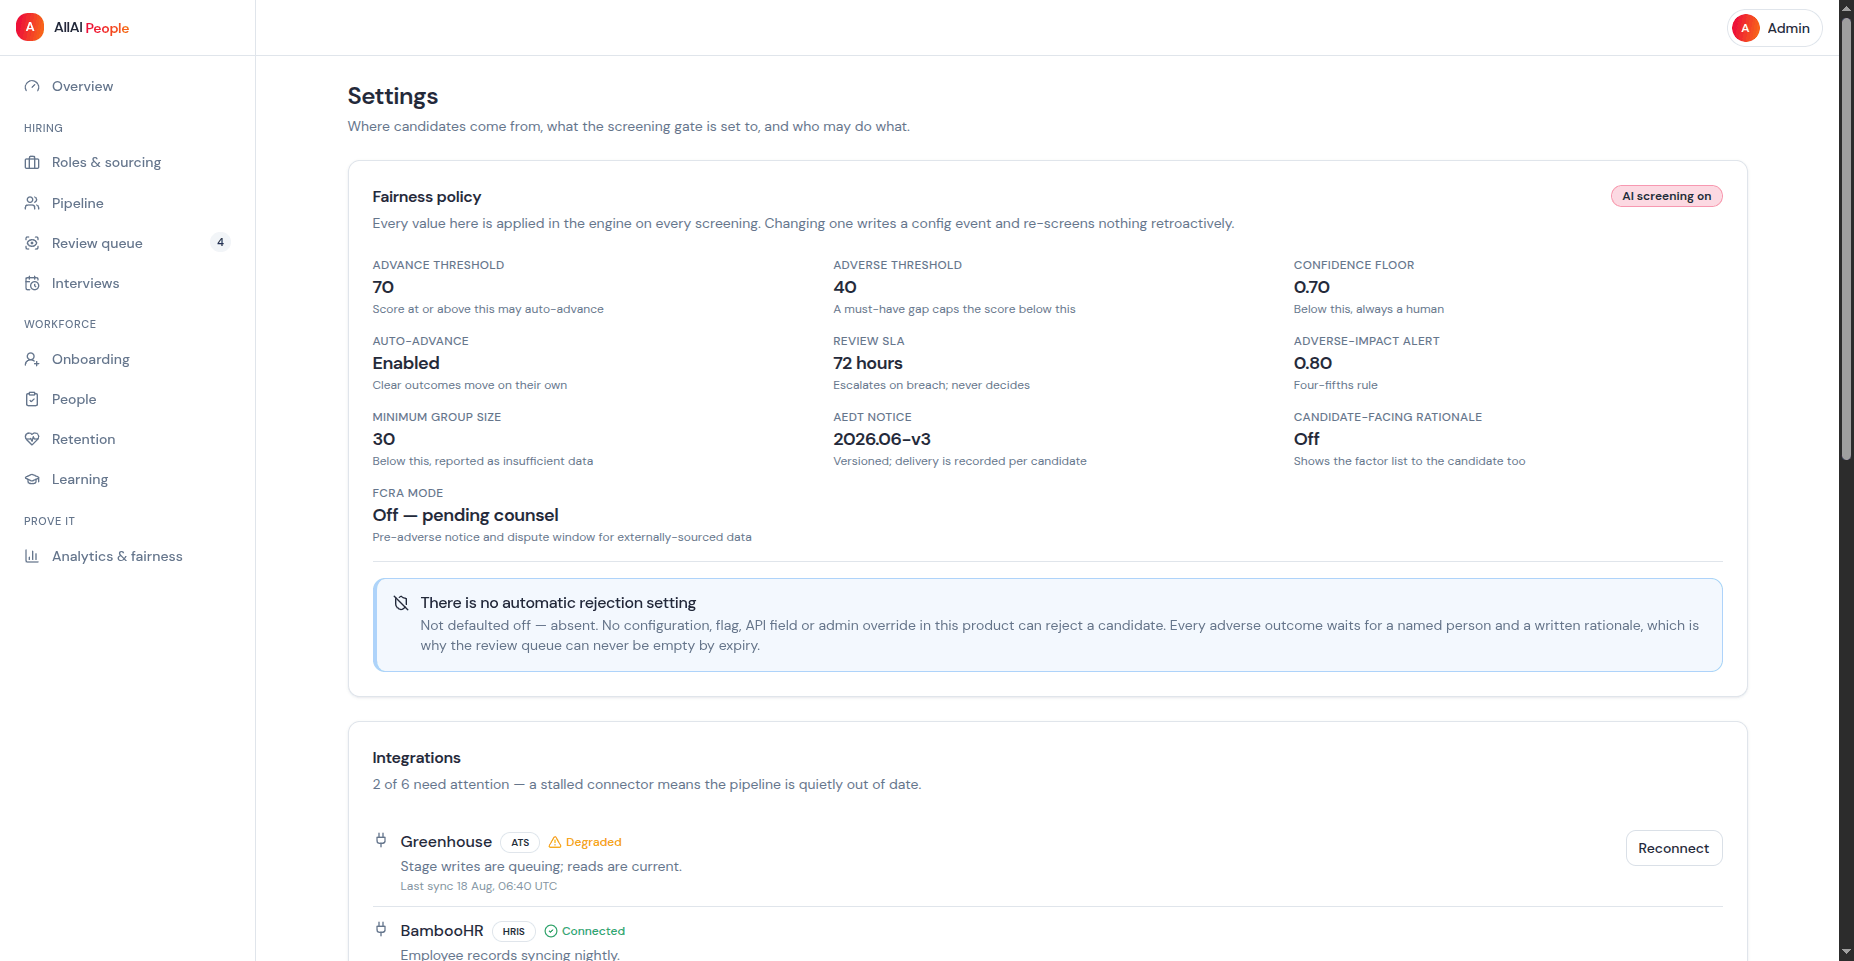Click the Retention heart icon
This screenshot has height=961, width=1854.
pyautogui.click(x=32, y=439)
